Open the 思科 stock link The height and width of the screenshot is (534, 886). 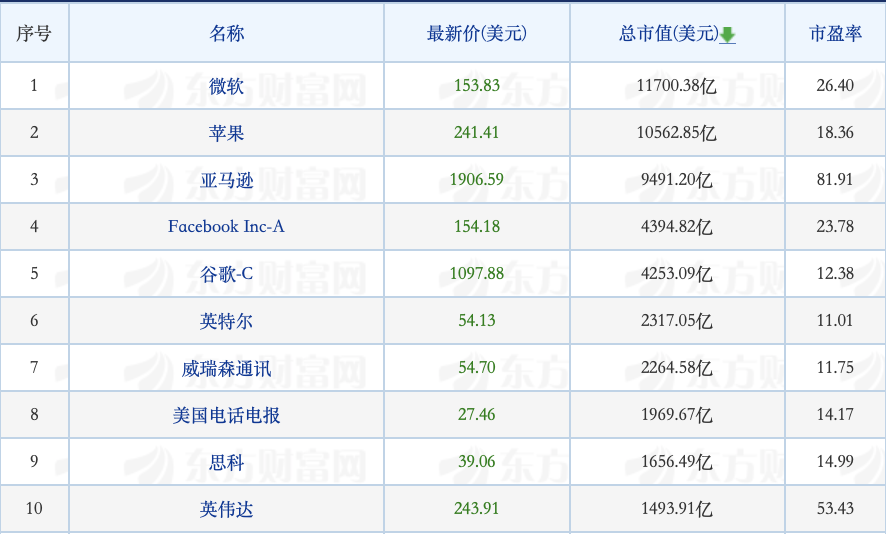click(227, 462)
